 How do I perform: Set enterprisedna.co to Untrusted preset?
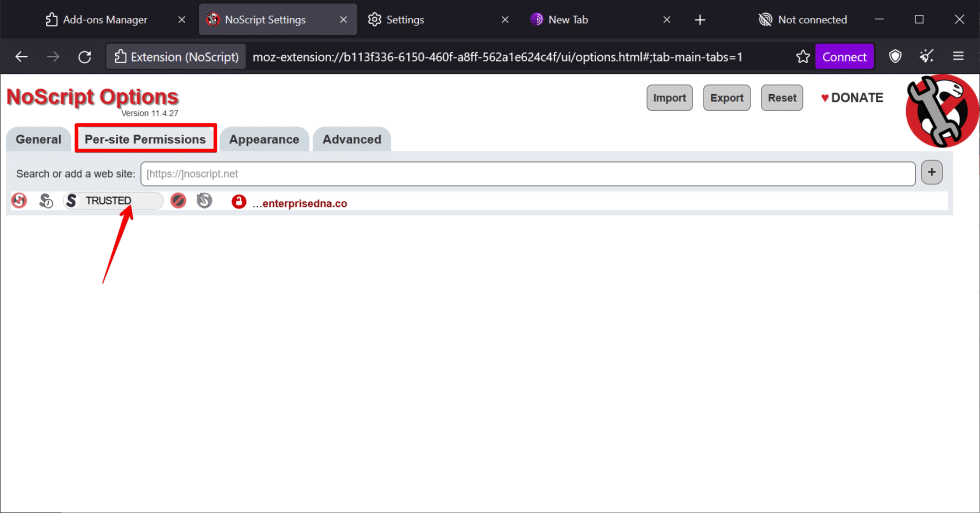click(x=178, y=201)
